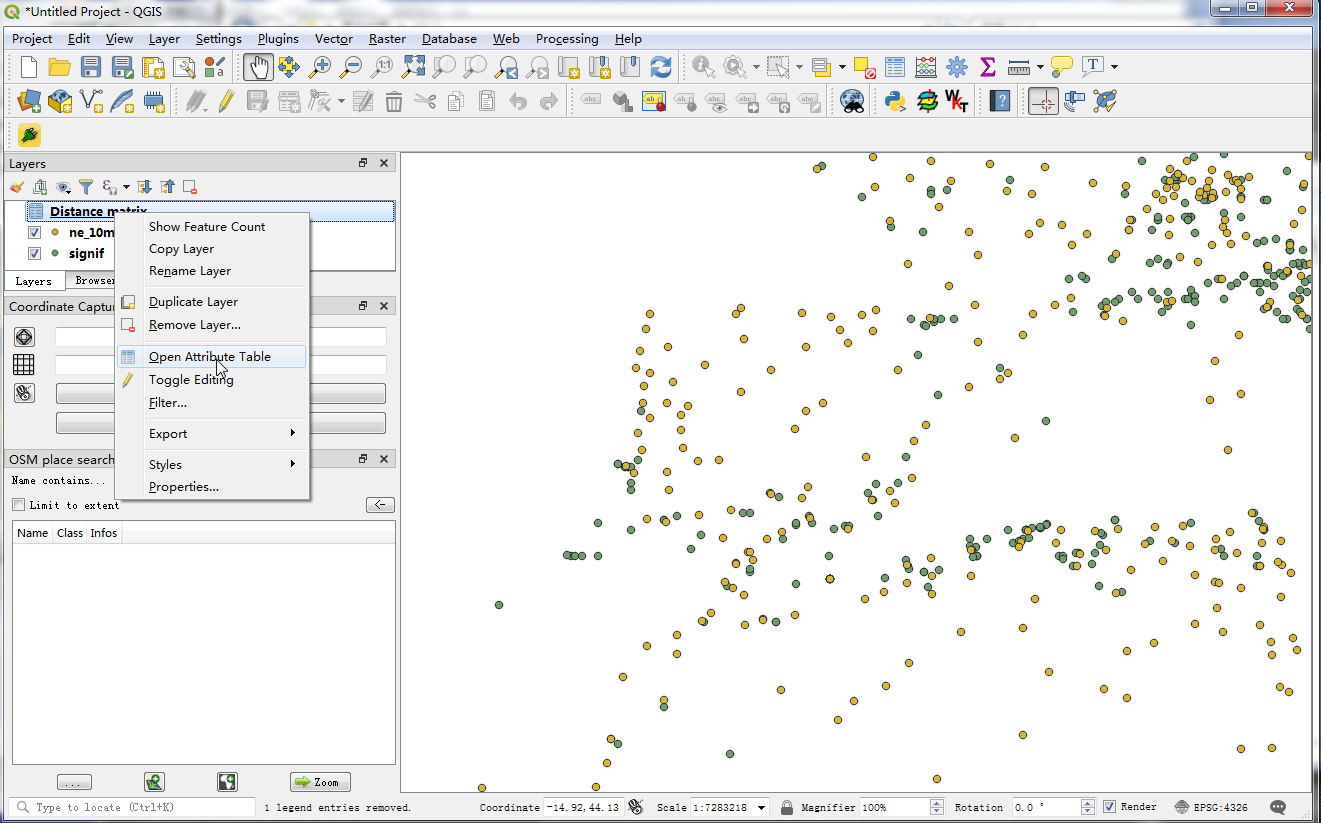Expand the Text Annotation dropdown arrow

coord(1114,67)
